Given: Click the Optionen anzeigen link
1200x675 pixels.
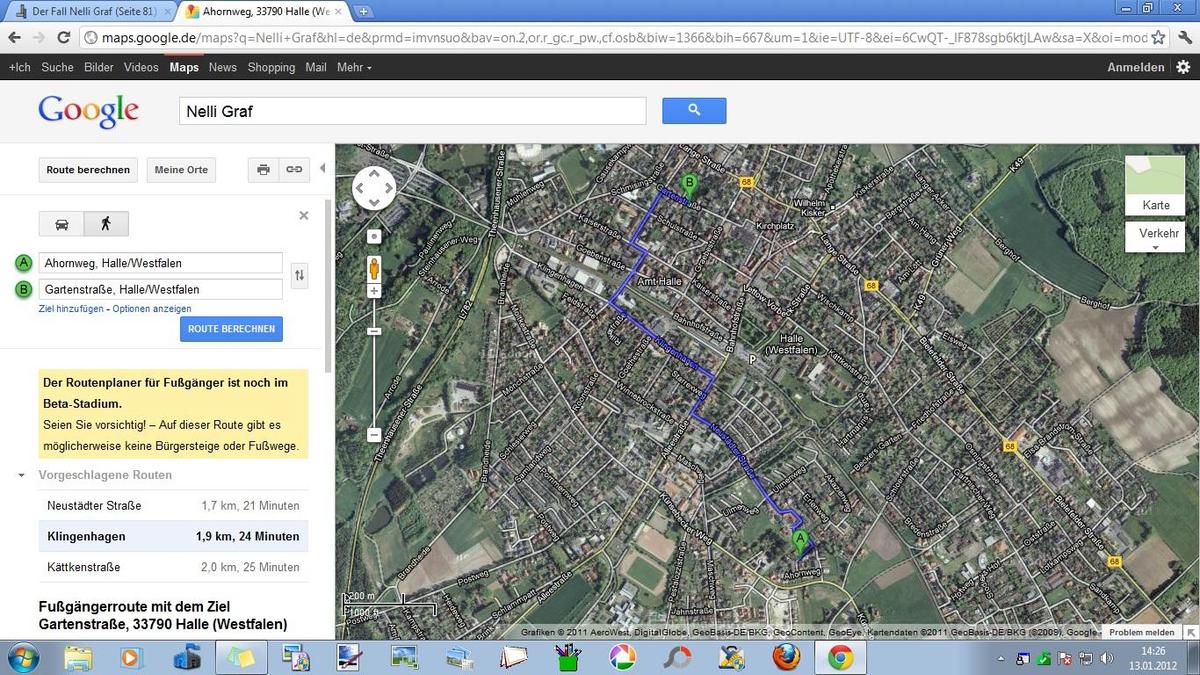Looking at the screenshot, I should (152, 309).
